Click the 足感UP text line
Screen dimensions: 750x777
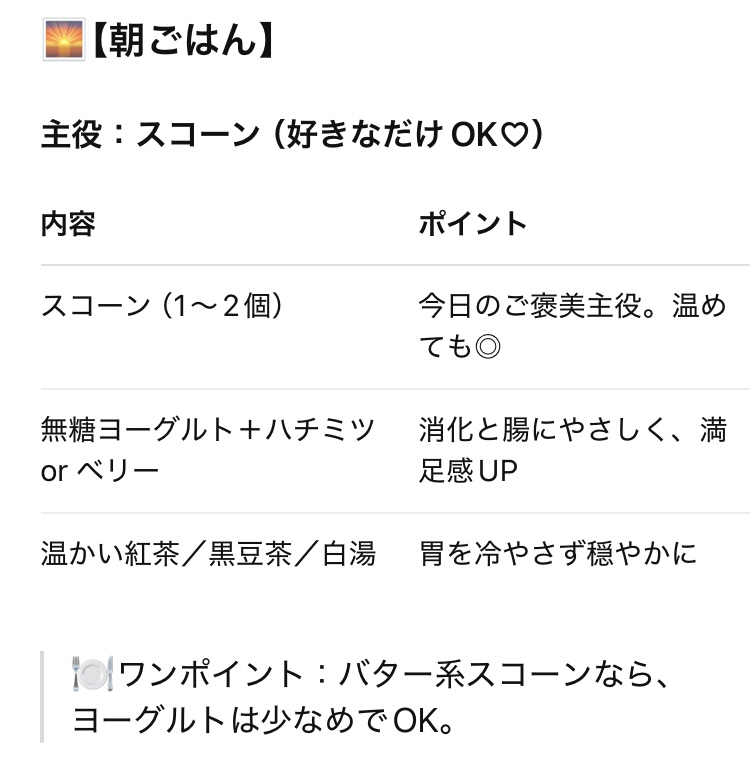468,471
